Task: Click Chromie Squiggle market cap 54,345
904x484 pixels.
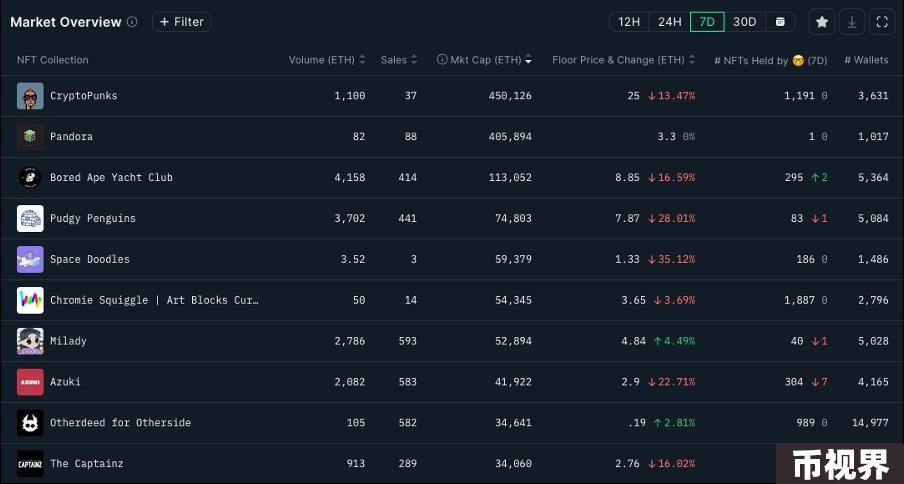Action: [x=513, y=300]
